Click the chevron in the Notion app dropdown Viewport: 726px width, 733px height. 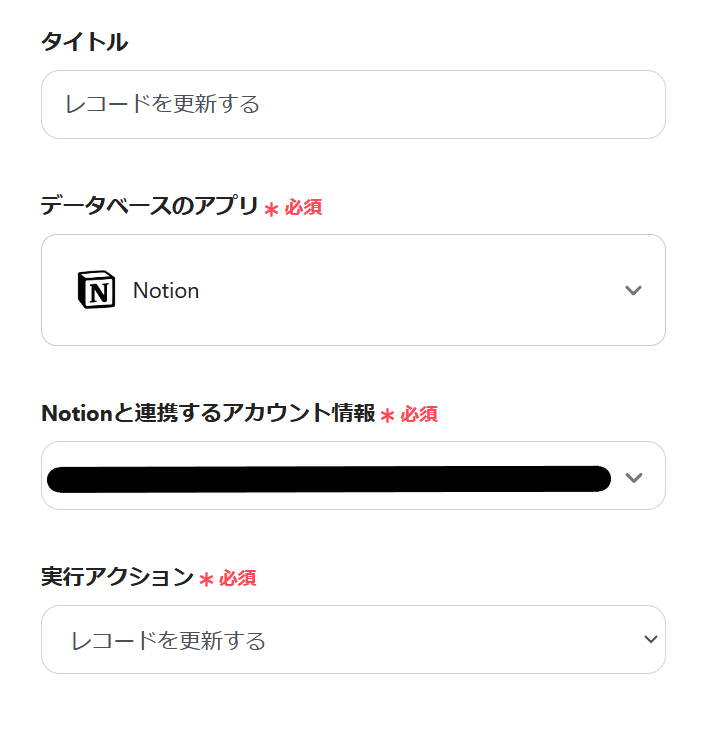pyautogui.click(x=632, y=290)
